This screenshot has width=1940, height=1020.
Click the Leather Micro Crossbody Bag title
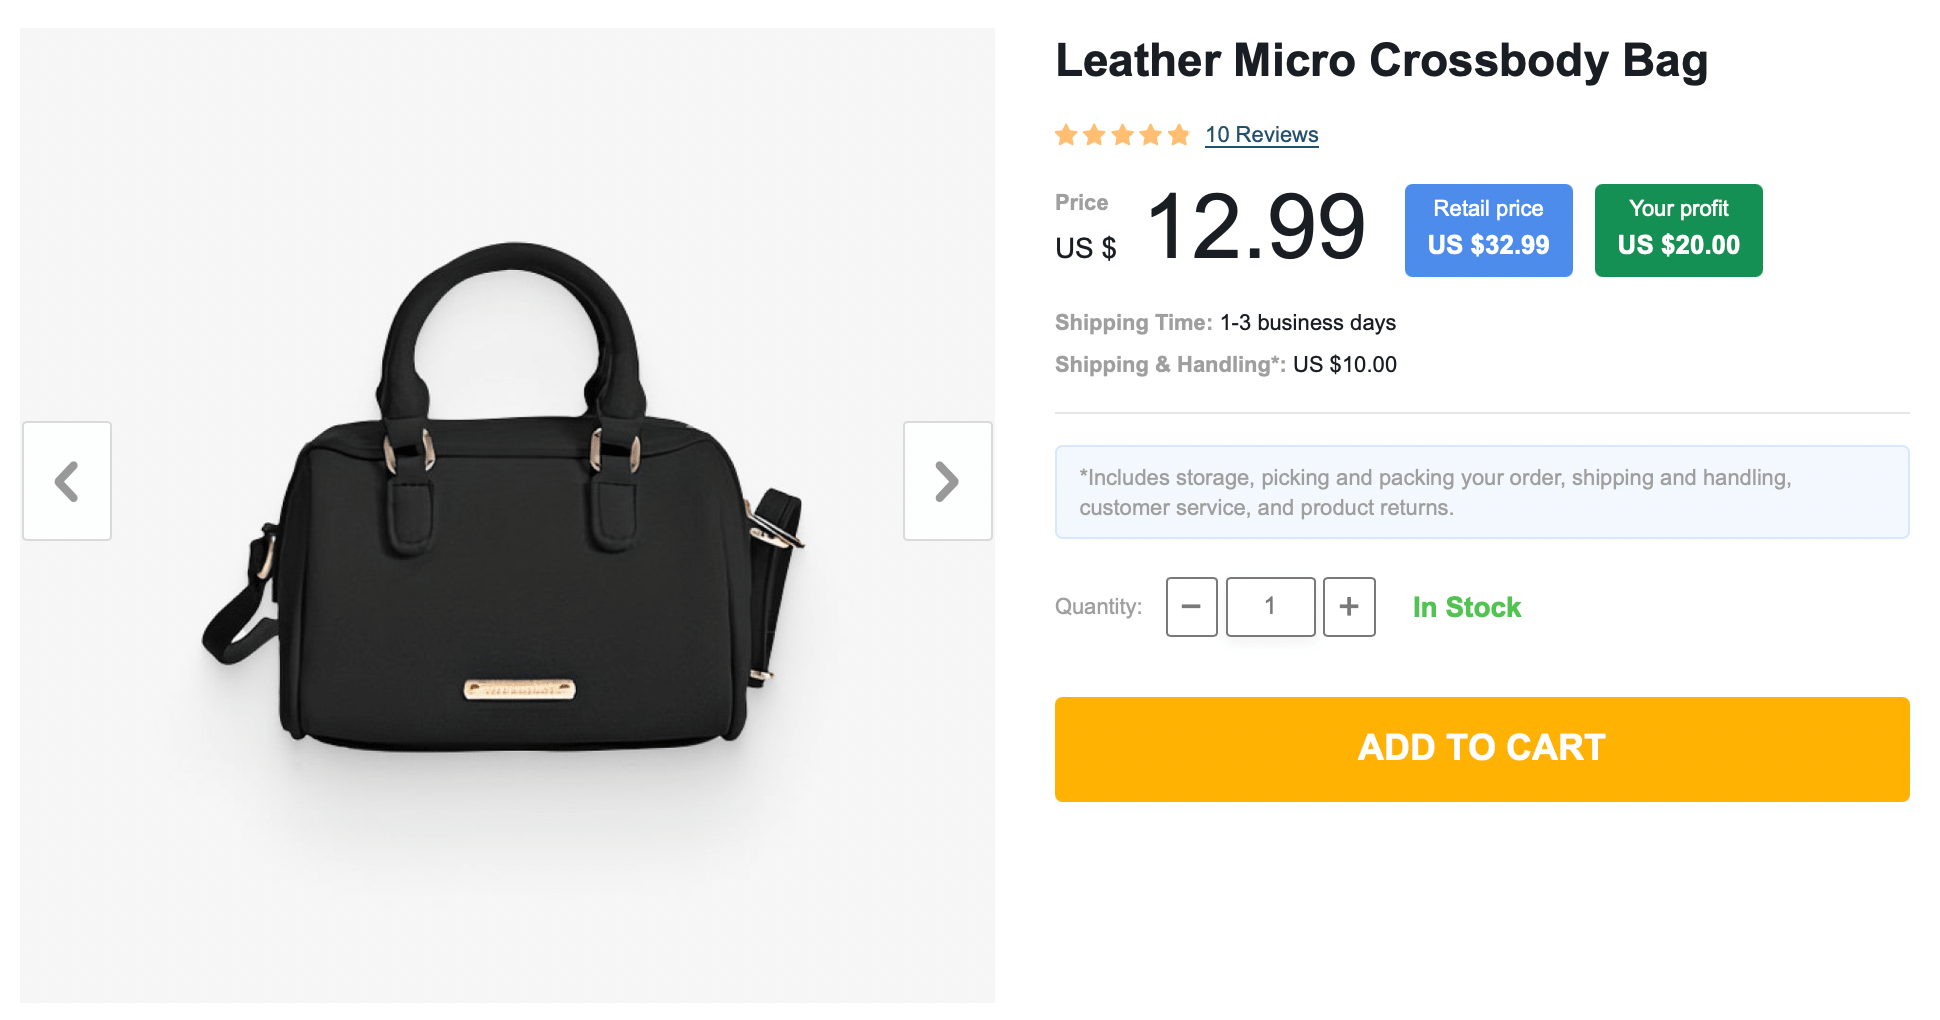point(1381,61)
